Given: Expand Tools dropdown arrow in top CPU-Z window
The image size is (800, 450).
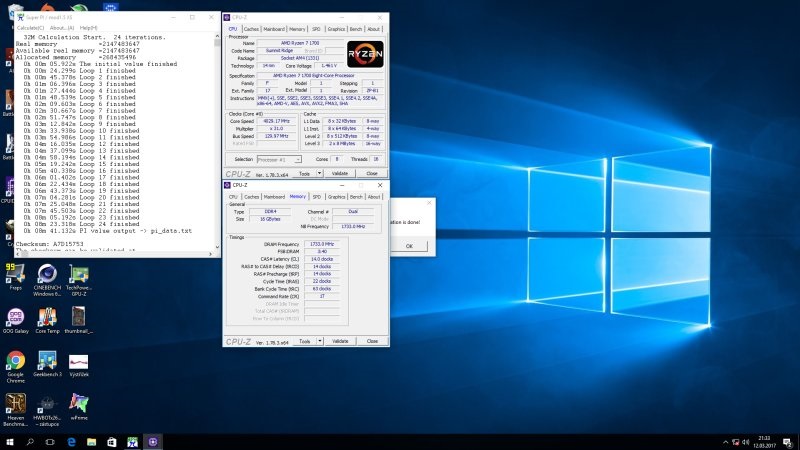Looking at the screenshot, I should [319, 173].
